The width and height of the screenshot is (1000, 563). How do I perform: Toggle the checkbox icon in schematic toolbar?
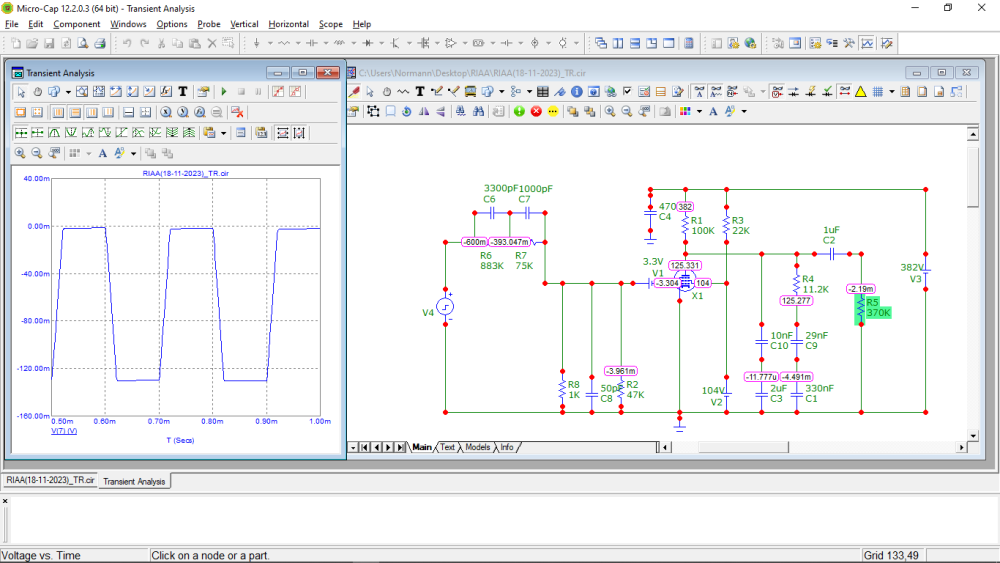[627, 91]
